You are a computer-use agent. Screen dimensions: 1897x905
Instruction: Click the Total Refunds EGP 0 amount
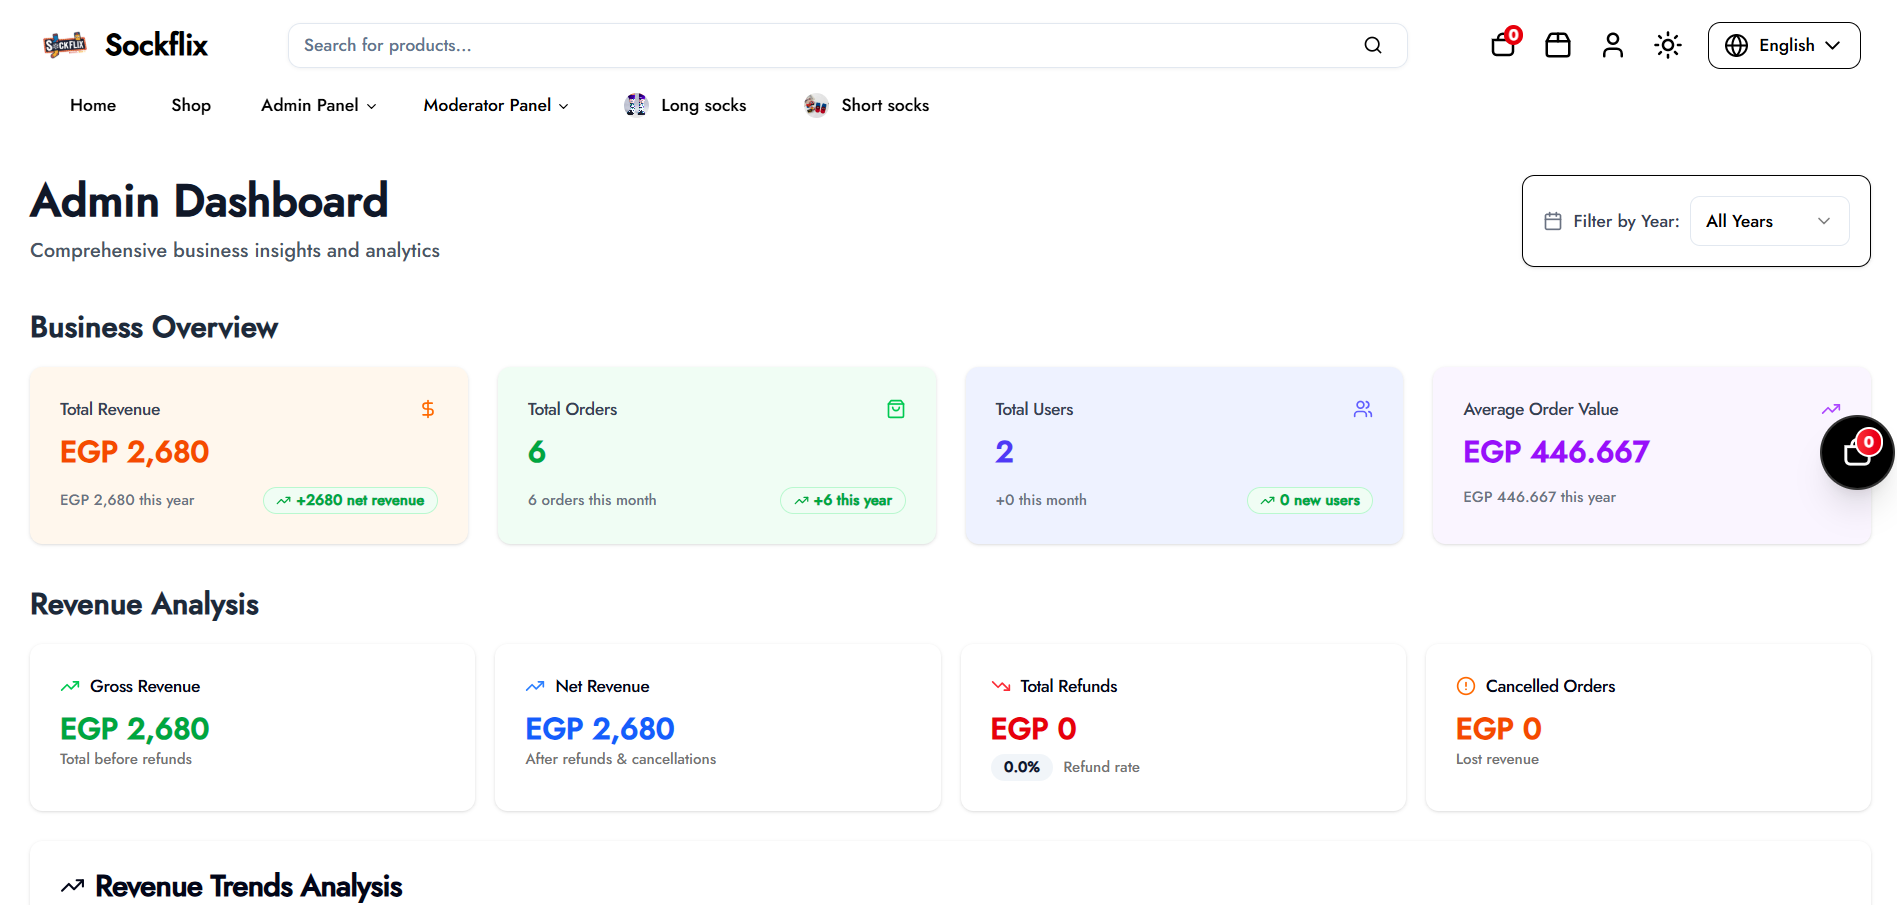1033,729
